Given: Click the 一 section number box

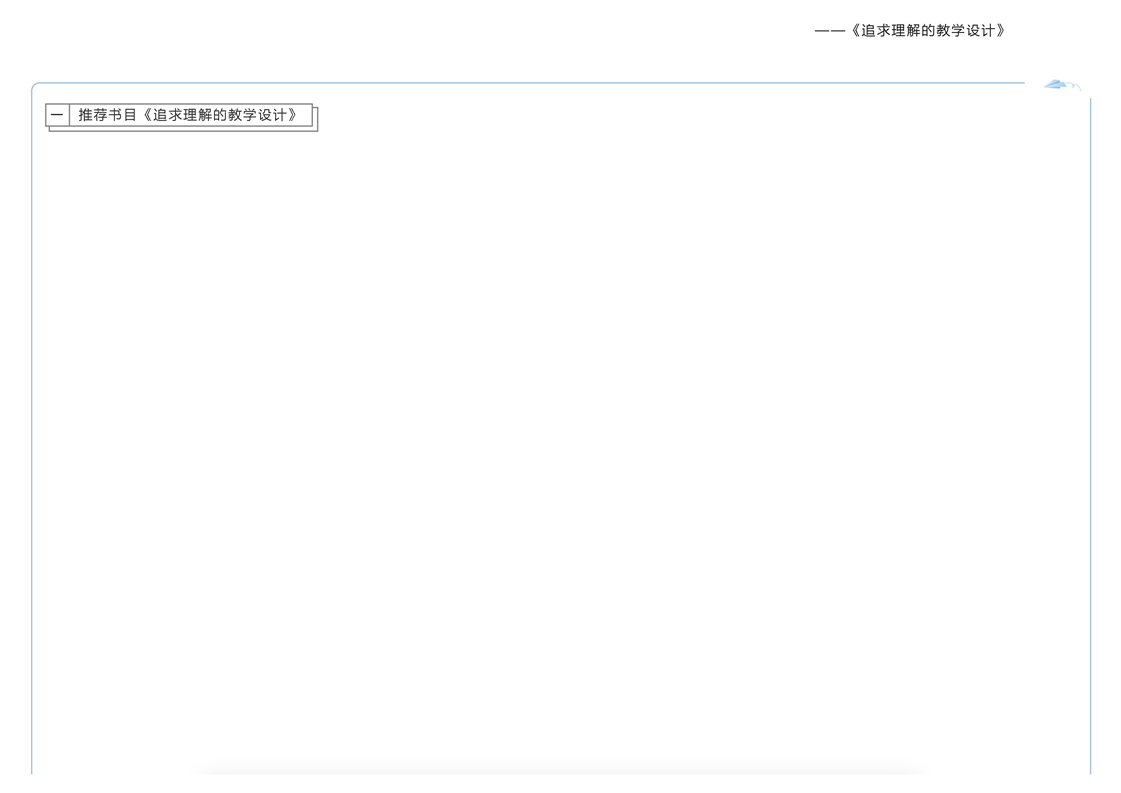Looking at the screenshot, I should 57,115.
